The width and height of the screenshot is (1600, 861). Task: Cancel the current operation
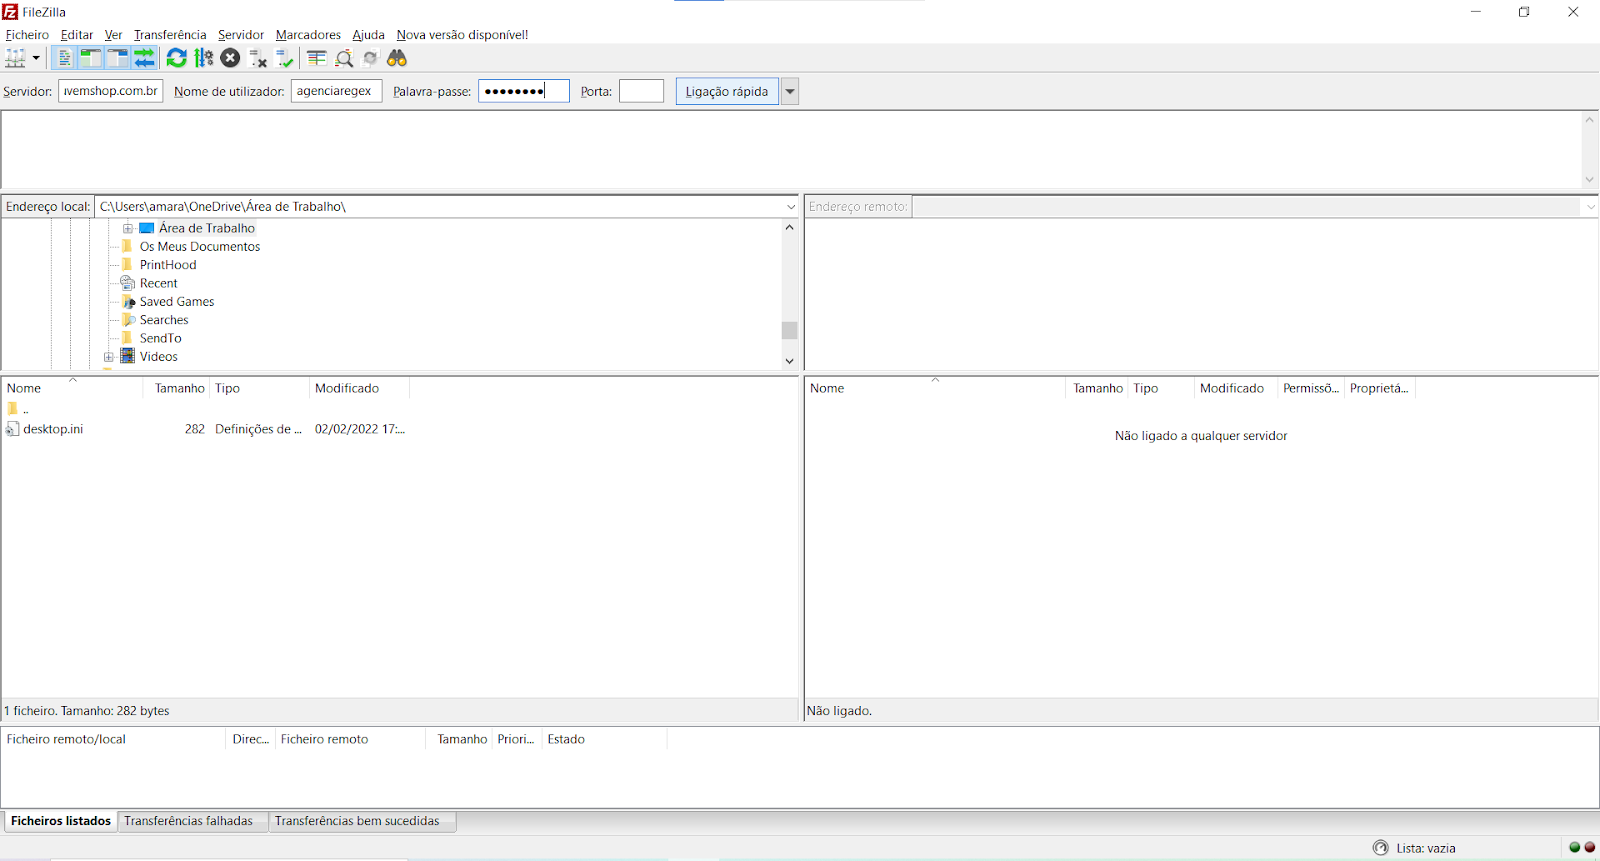pos(230,58)
